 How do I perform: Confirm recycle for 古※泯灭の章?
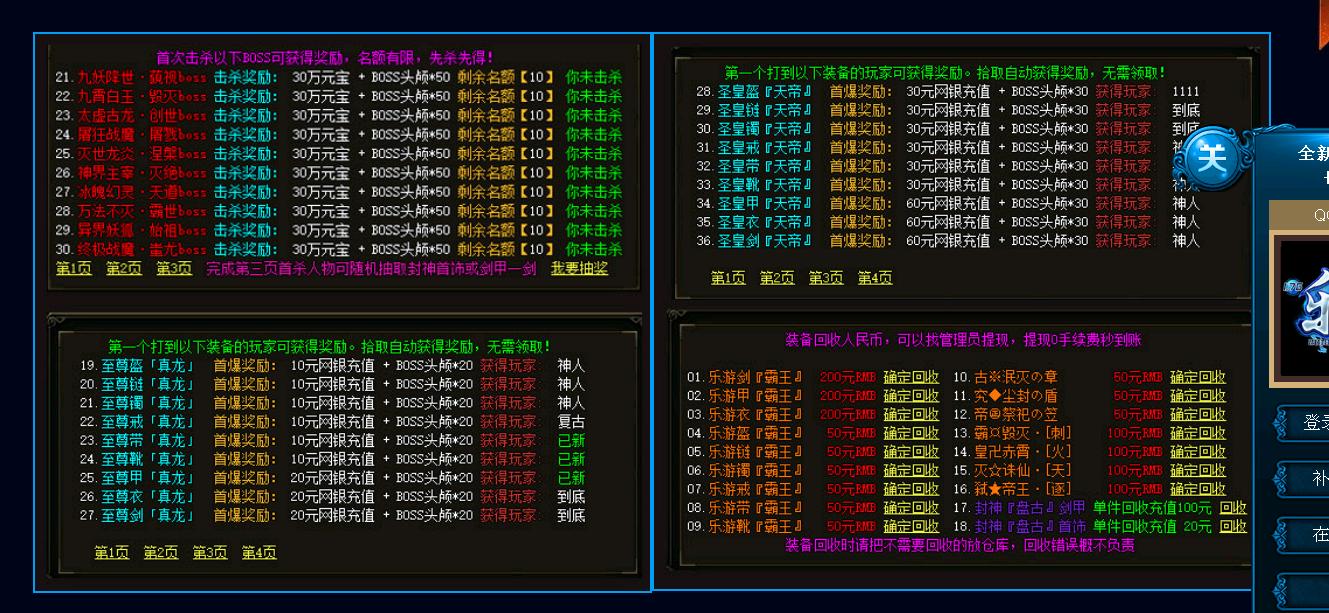click(x=1198, y=378)
